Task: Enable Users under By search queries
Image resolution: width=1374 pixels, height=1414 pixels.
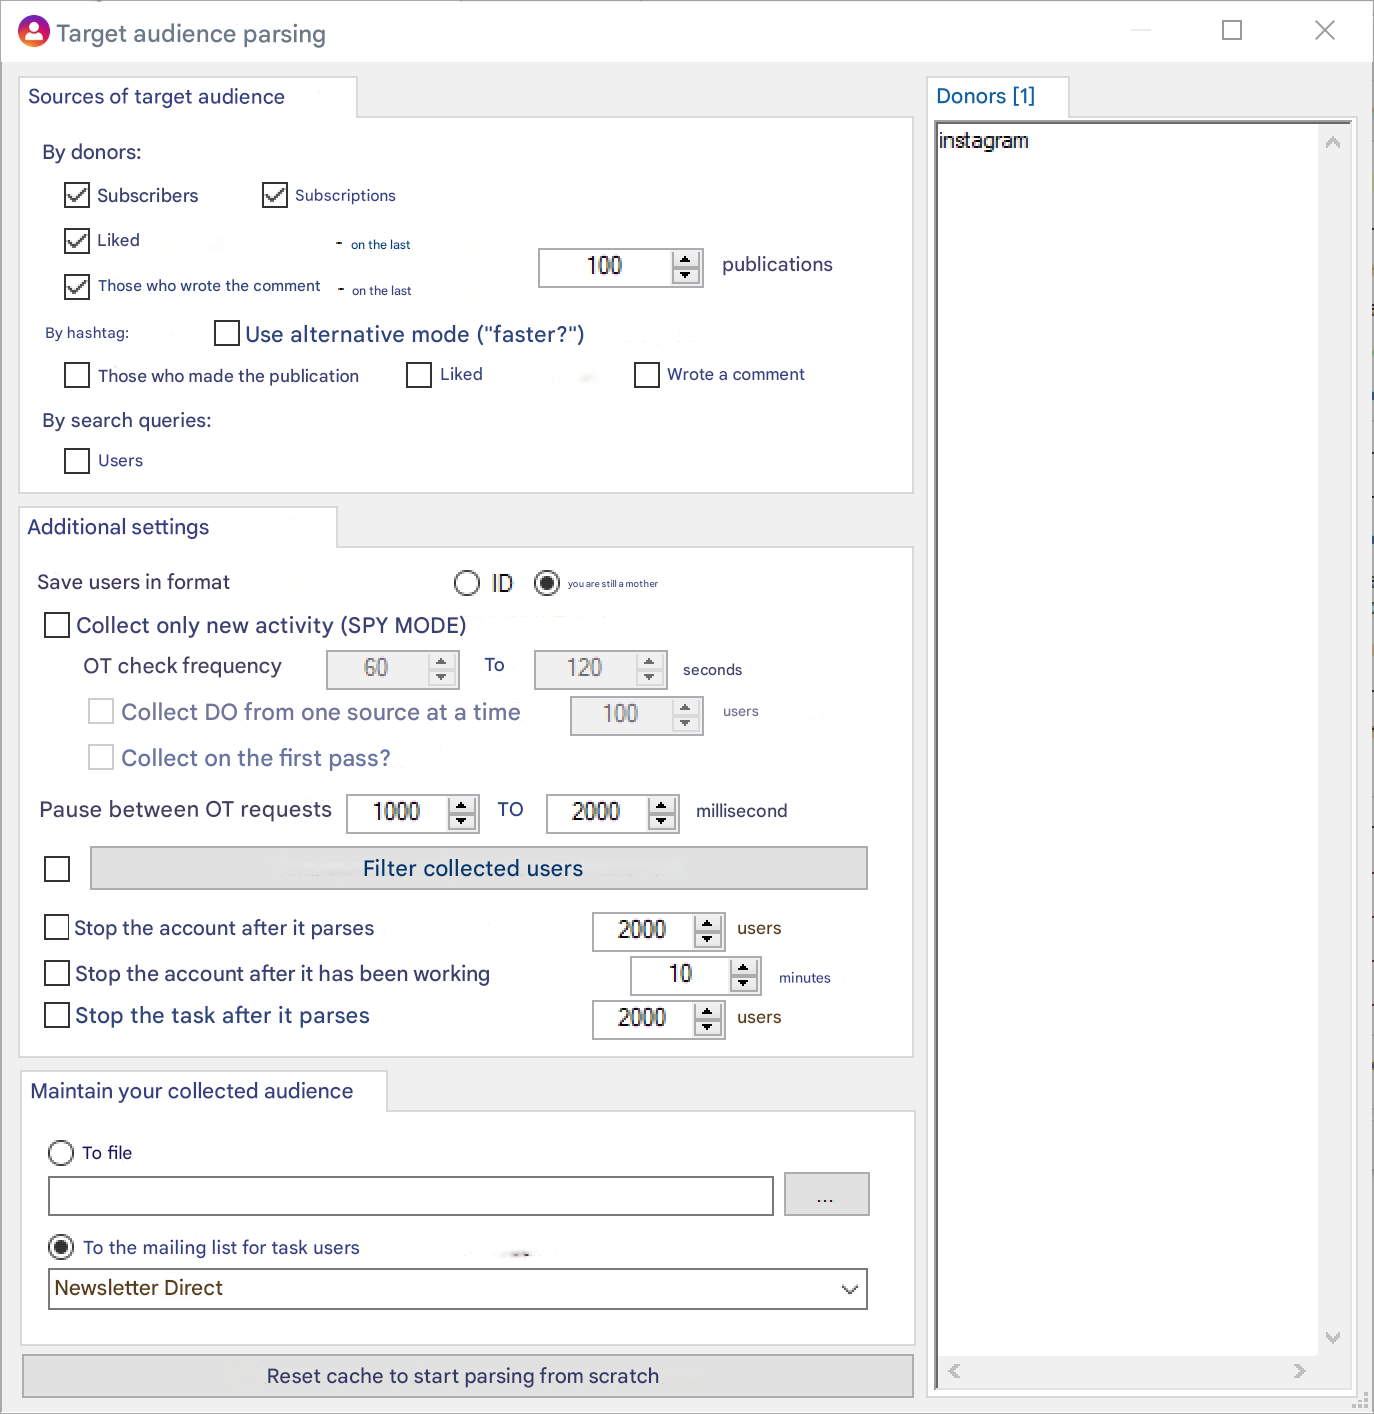Action: pyautogui.click(x=77, y=460)
